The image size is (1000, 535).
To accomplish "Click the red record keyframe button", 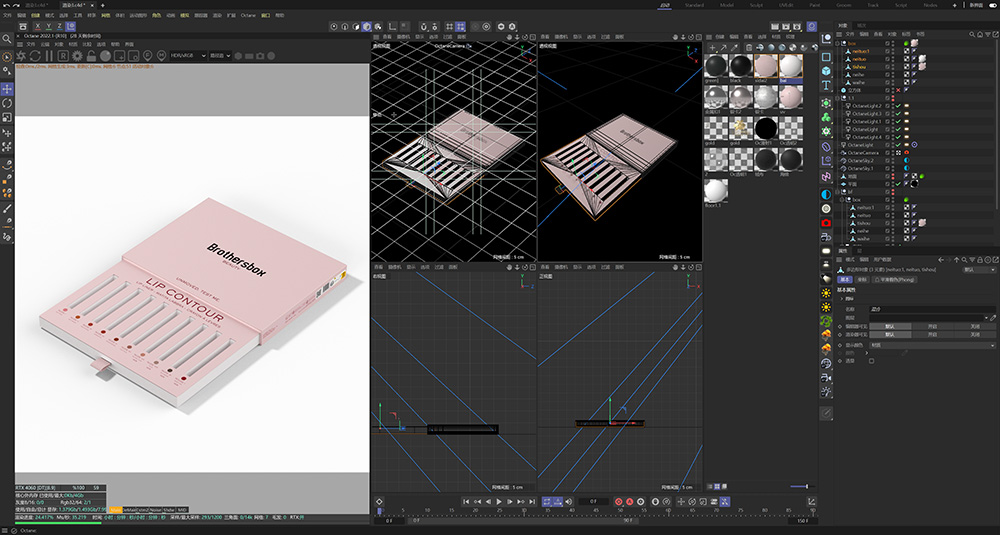I will coord(618,502).
